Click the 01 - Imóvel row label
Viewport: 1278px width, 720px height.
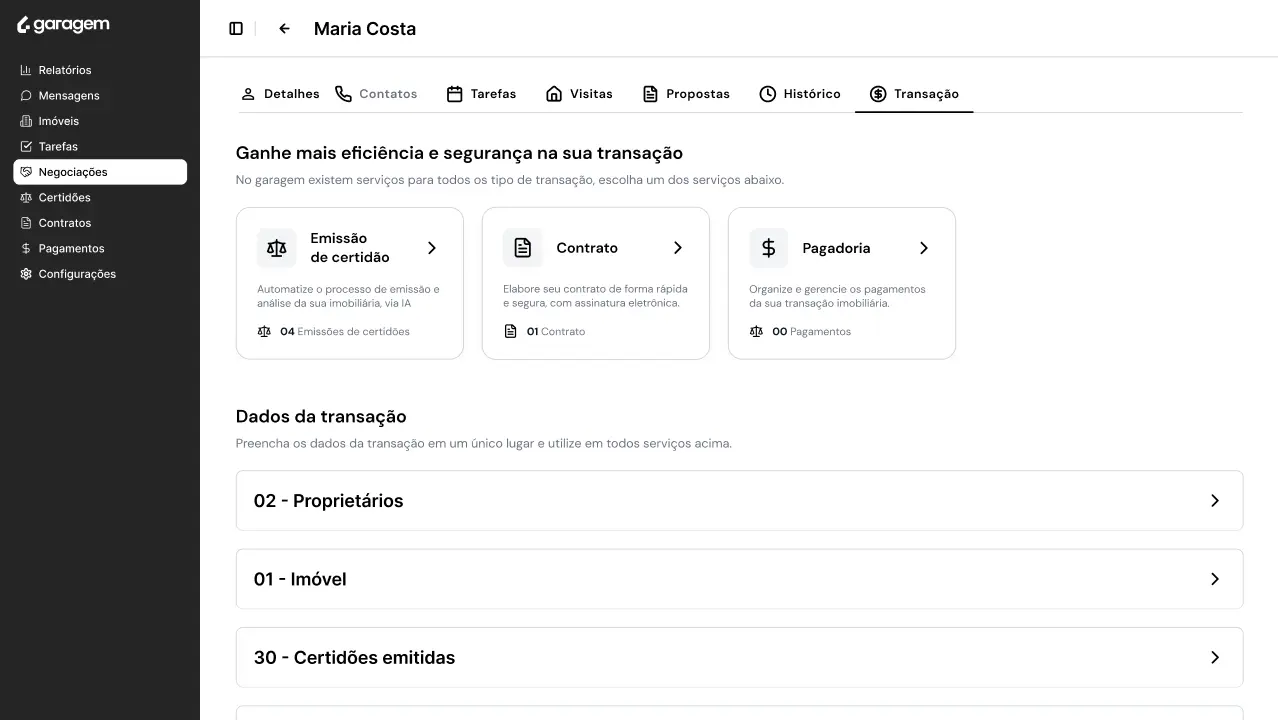[x=300, y=579]
